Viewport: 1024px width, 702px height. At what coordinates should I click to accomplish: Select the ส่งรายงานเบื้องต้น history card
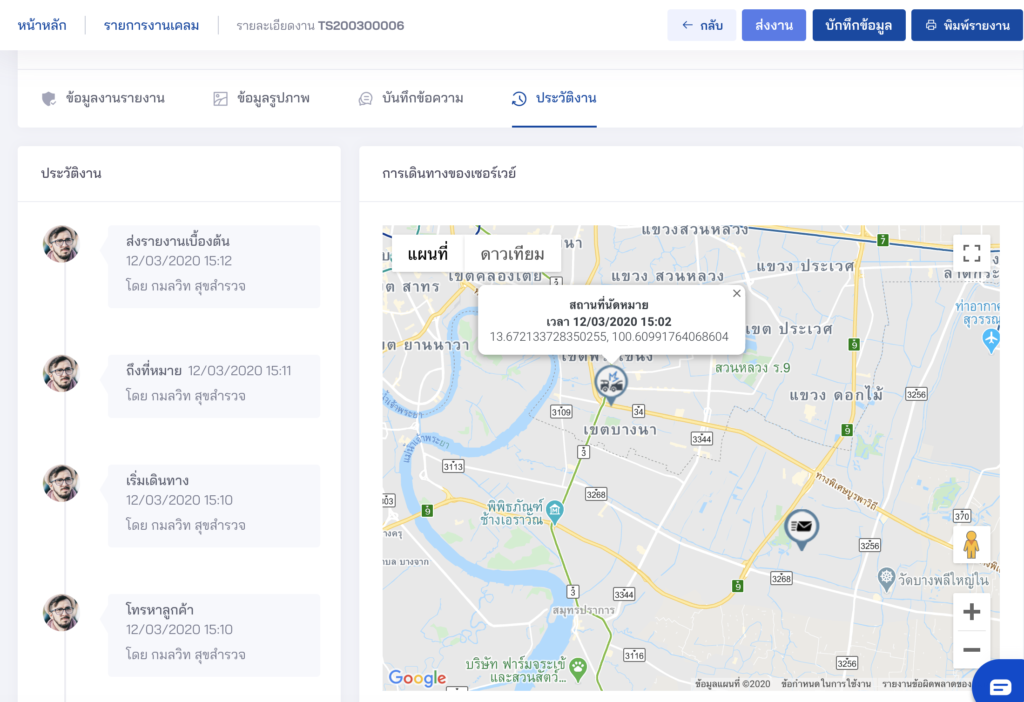(214, 266)
